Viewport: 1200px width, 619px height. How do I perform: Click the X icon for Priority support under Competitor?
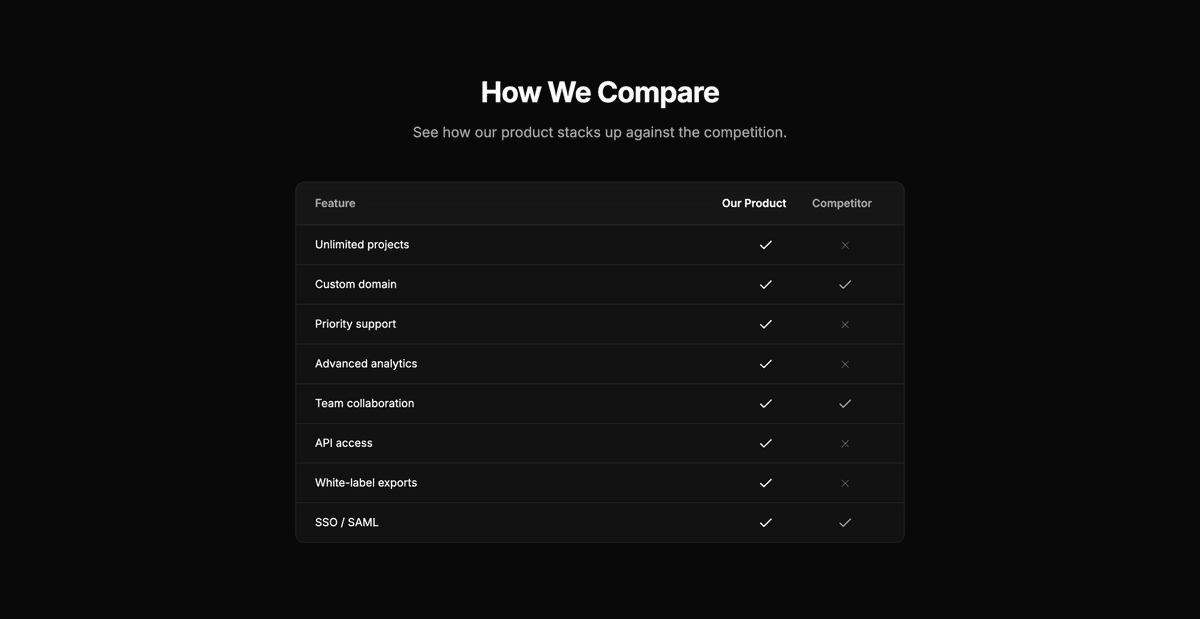pyautogui.click(x=845, y=324)
